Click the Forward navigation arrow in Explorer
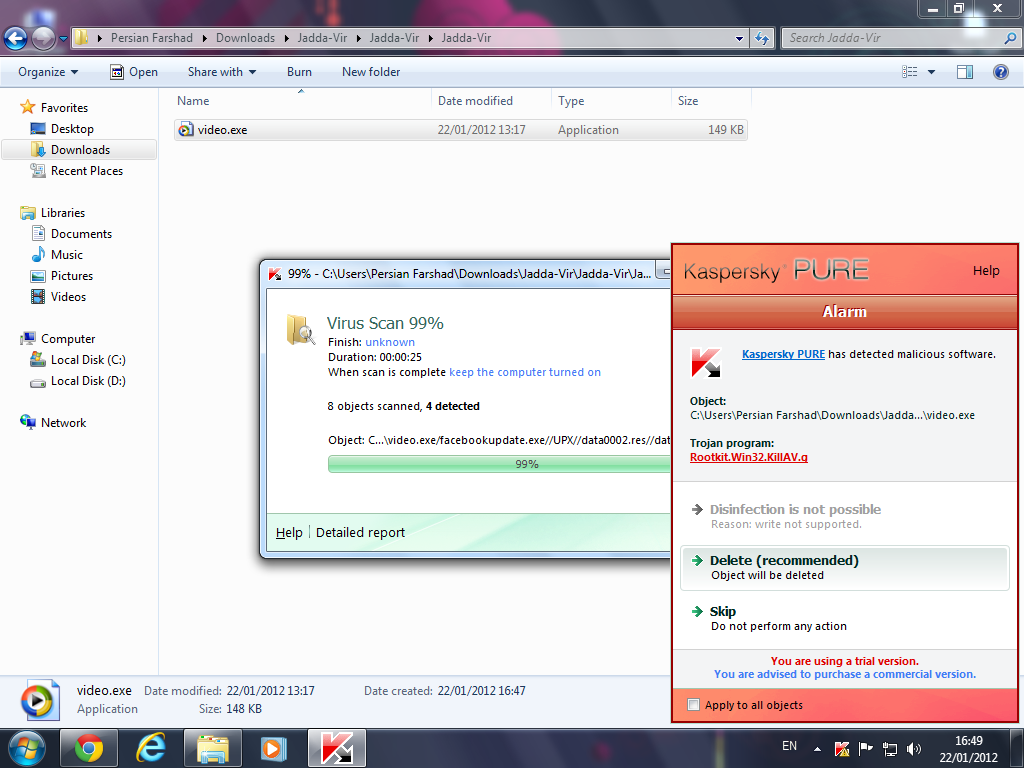 (x=44, y=39)
